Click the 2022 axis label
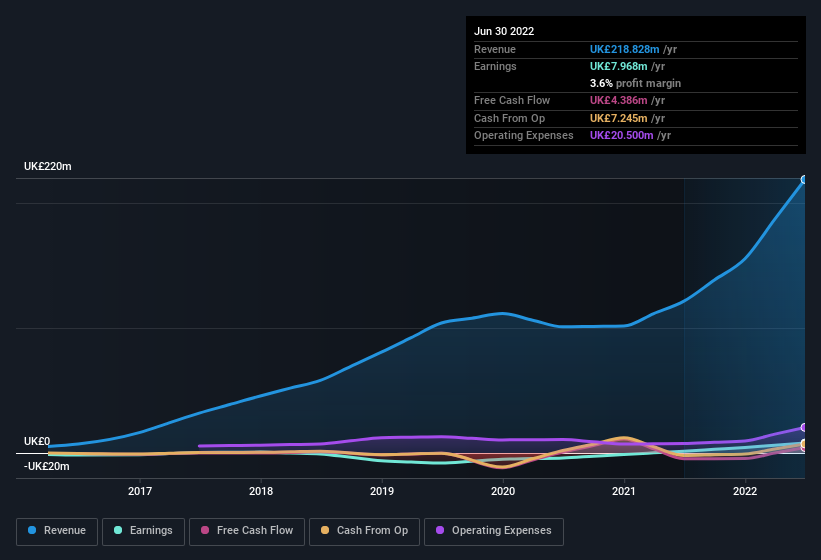Screen dimensions: 821x560 (745, 491)
